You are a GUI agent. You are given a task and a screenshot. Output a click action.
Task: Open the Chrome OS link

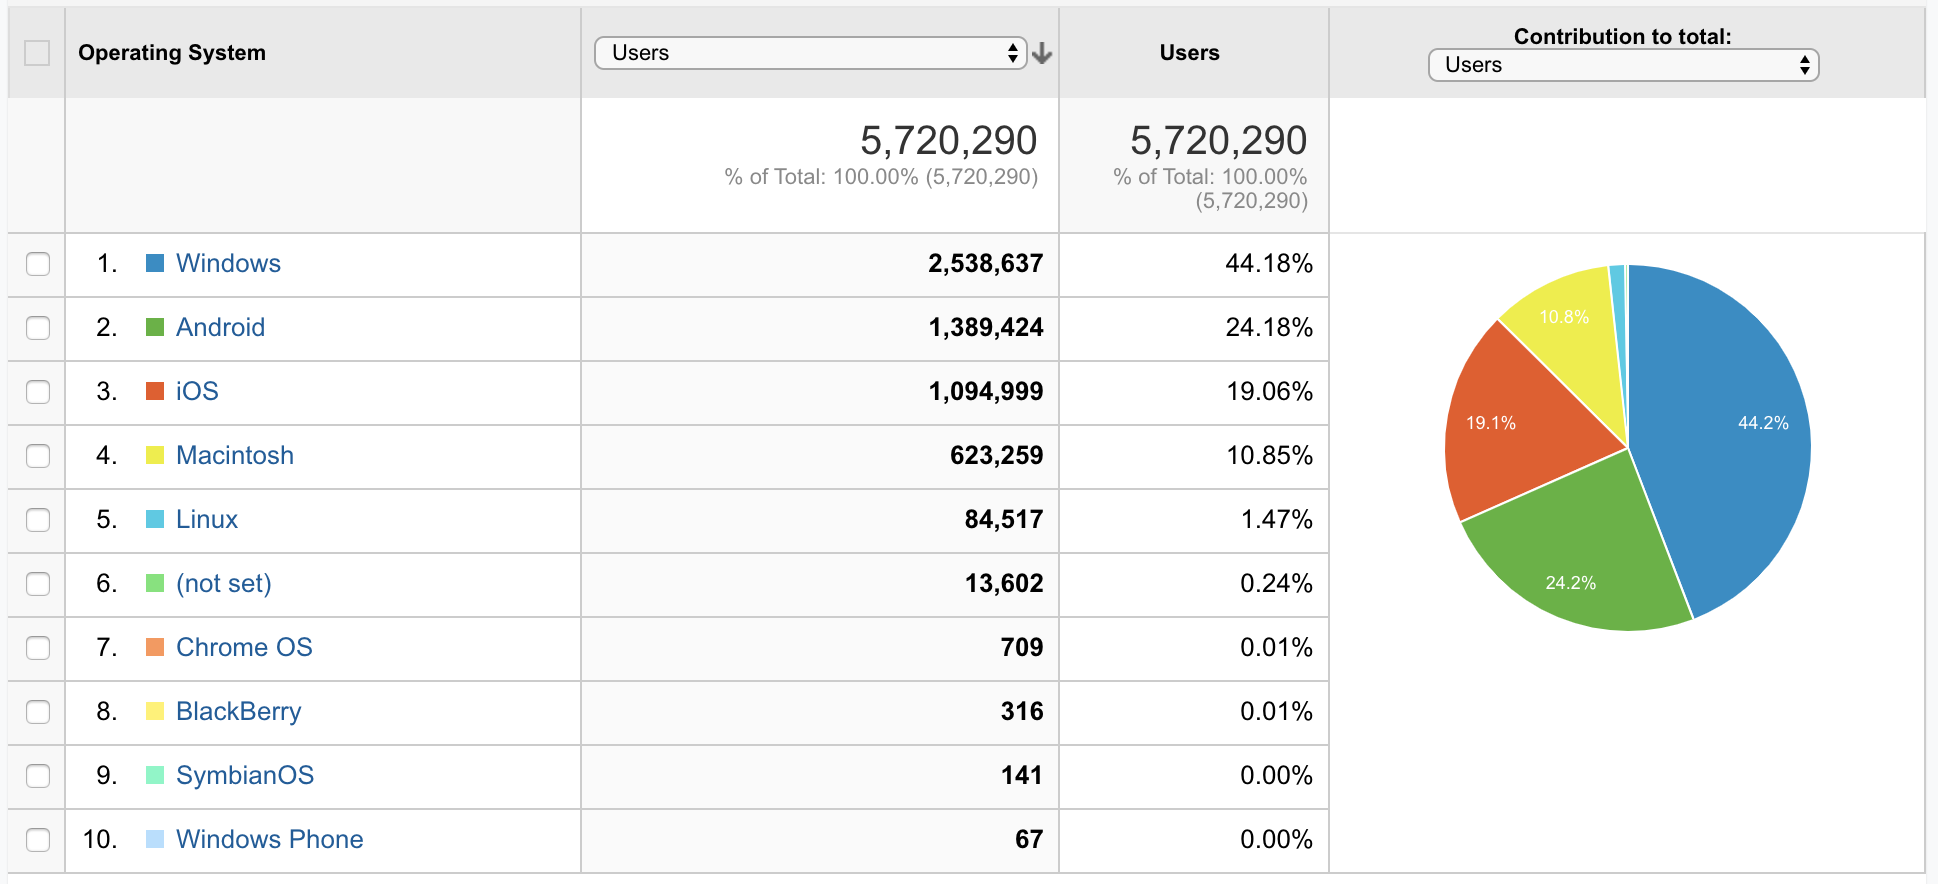[244, 647]
